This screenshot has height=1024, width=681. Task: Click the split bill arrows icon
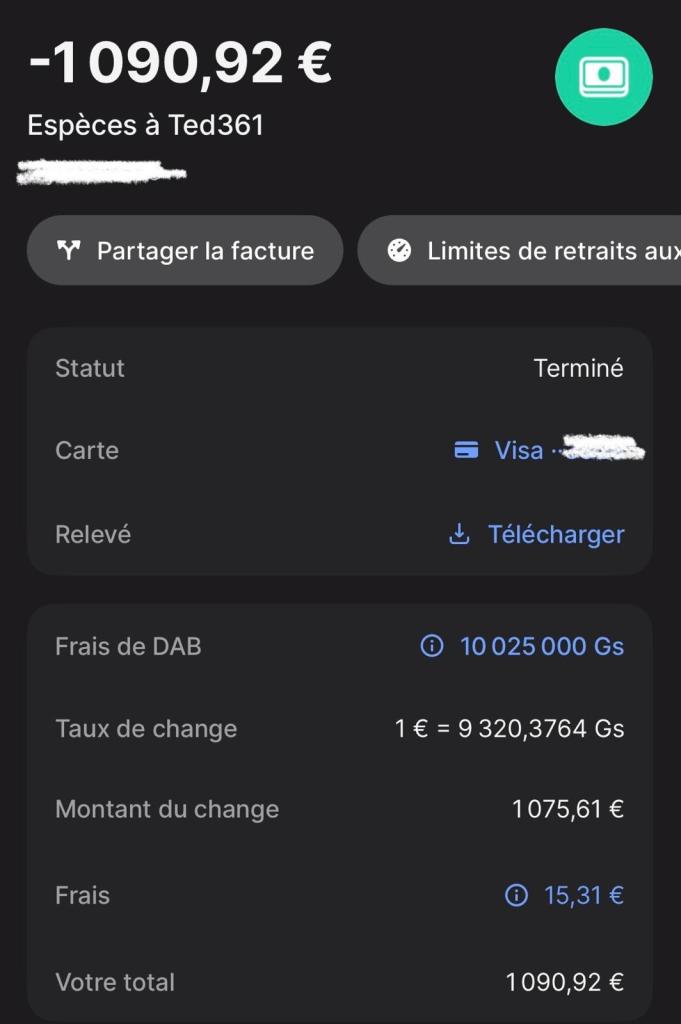pos(68,250)
